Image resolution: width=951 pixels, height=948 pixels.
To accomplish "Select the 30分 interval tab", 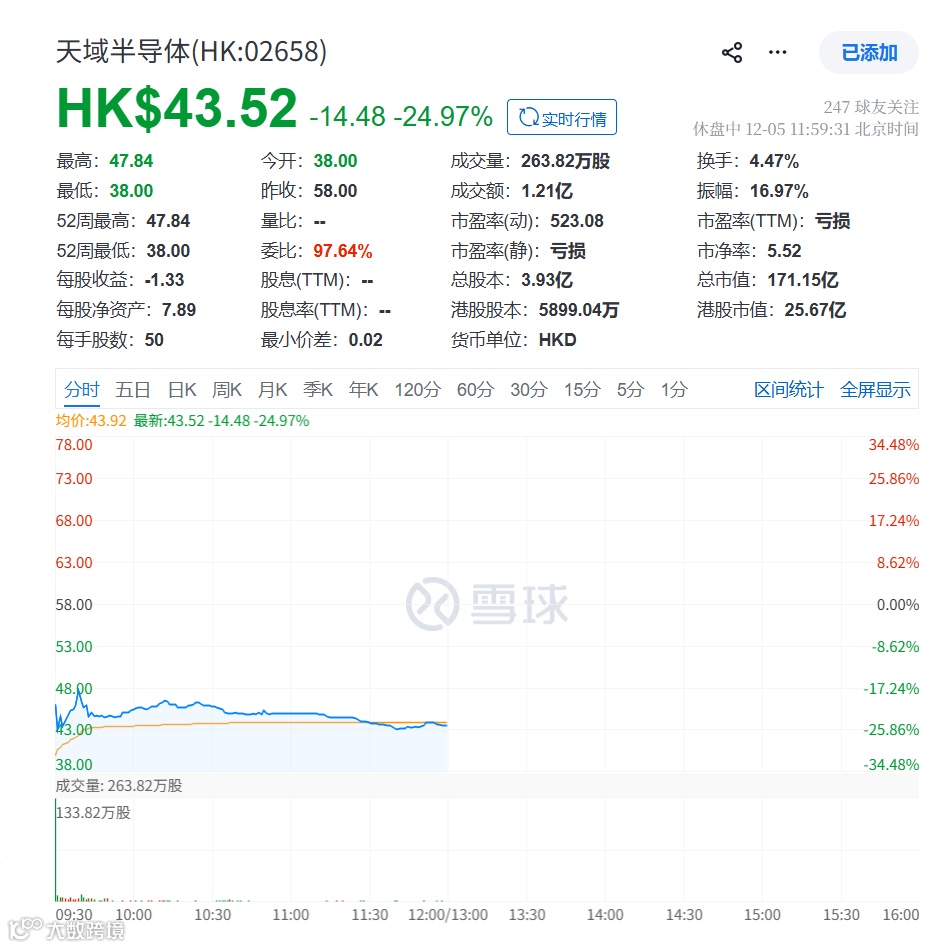I will tap(529, 389).
